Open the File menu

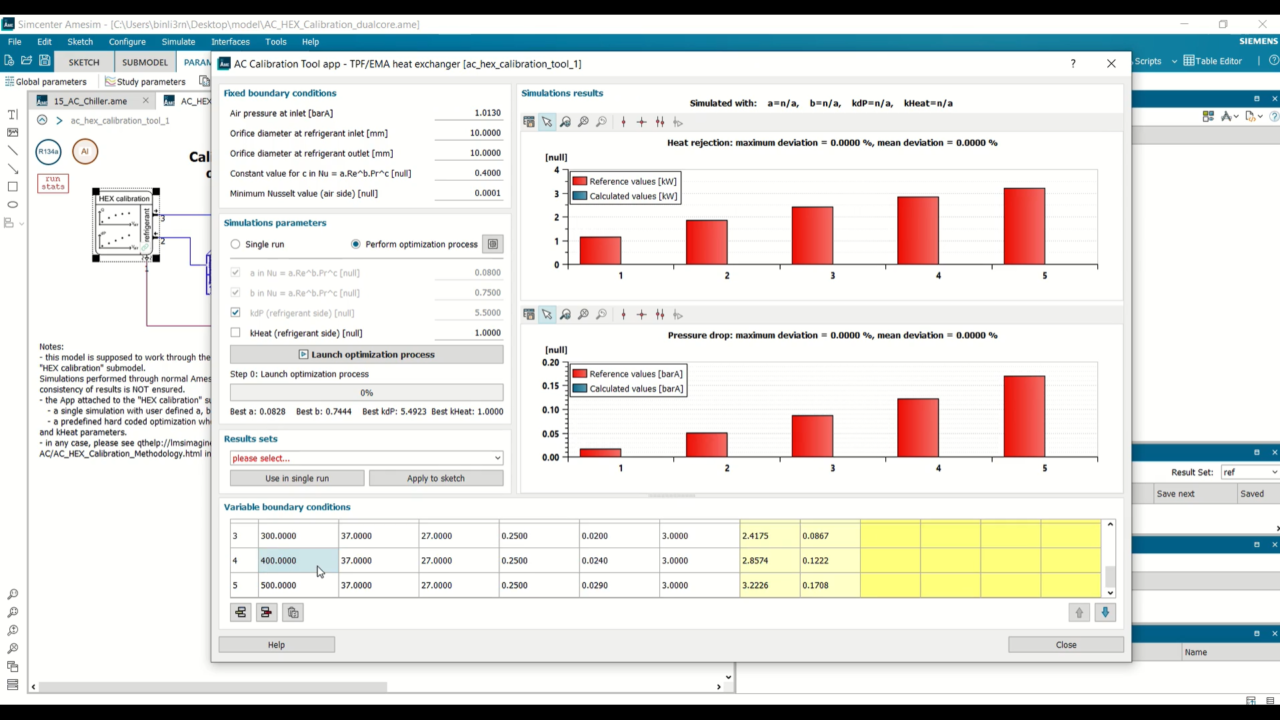coord(15,42)
